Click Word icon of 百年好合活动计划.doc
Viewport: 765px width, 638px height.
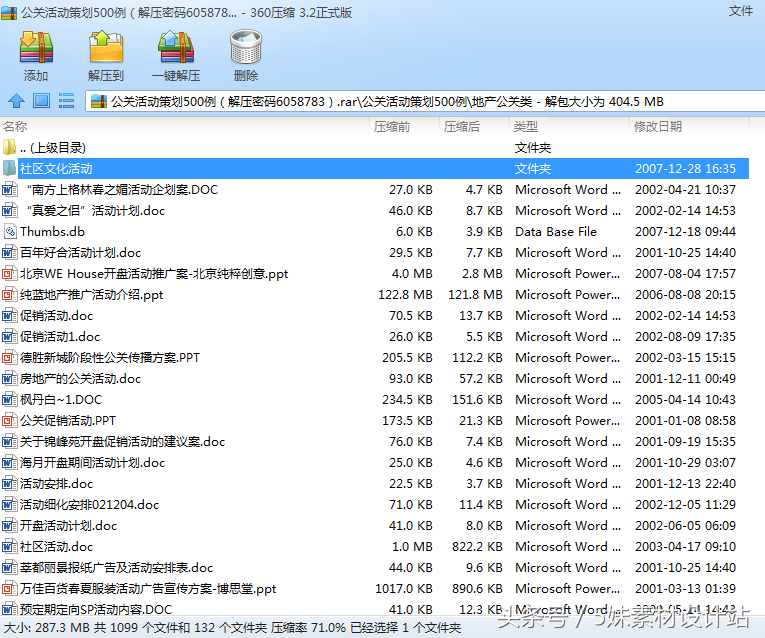(9, 253)
